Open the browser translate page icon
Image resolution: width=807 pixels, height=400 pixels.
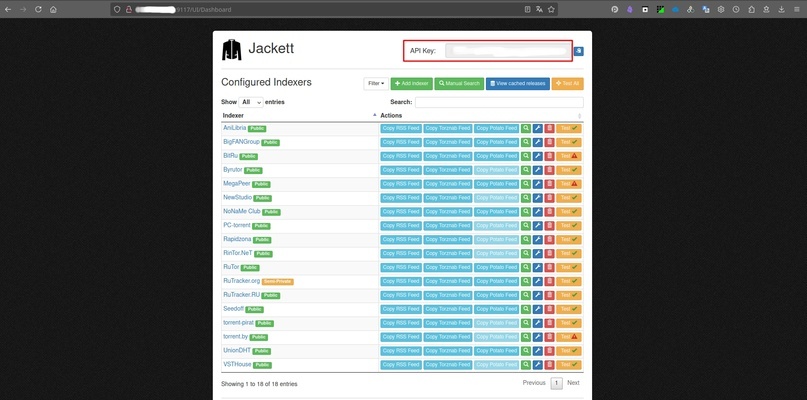pos(539,9)
